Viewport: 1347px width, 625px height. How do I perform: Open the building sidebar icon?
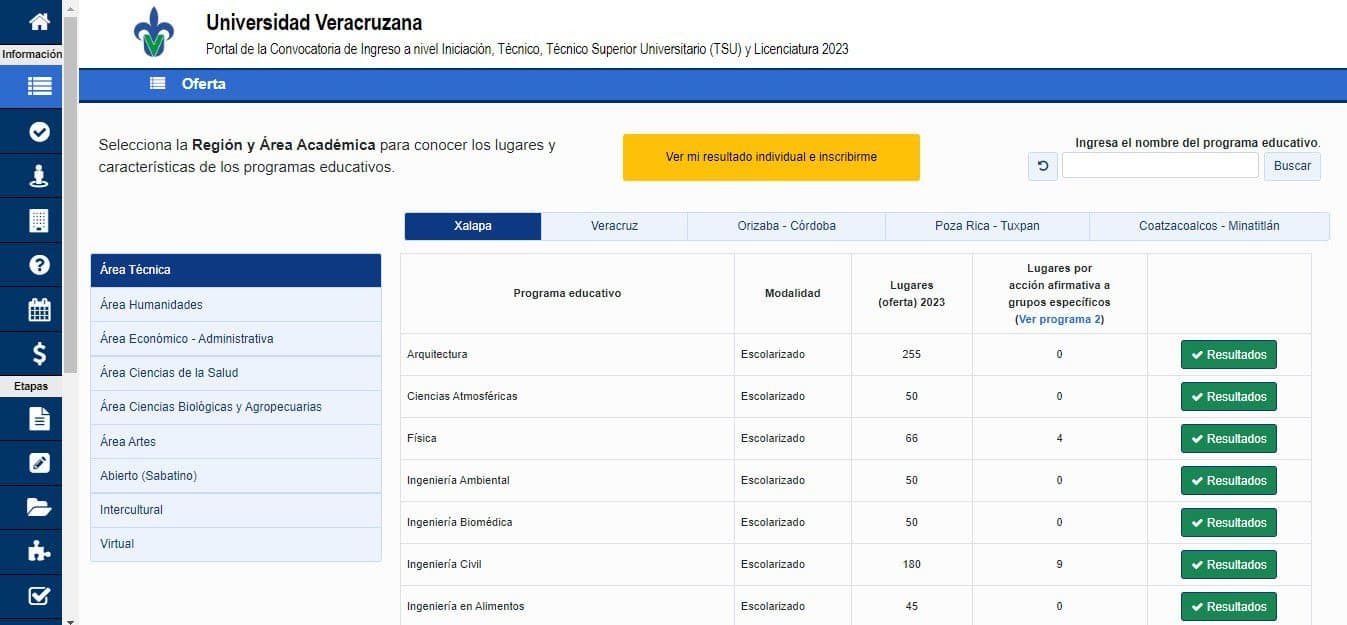coord(39,220)
